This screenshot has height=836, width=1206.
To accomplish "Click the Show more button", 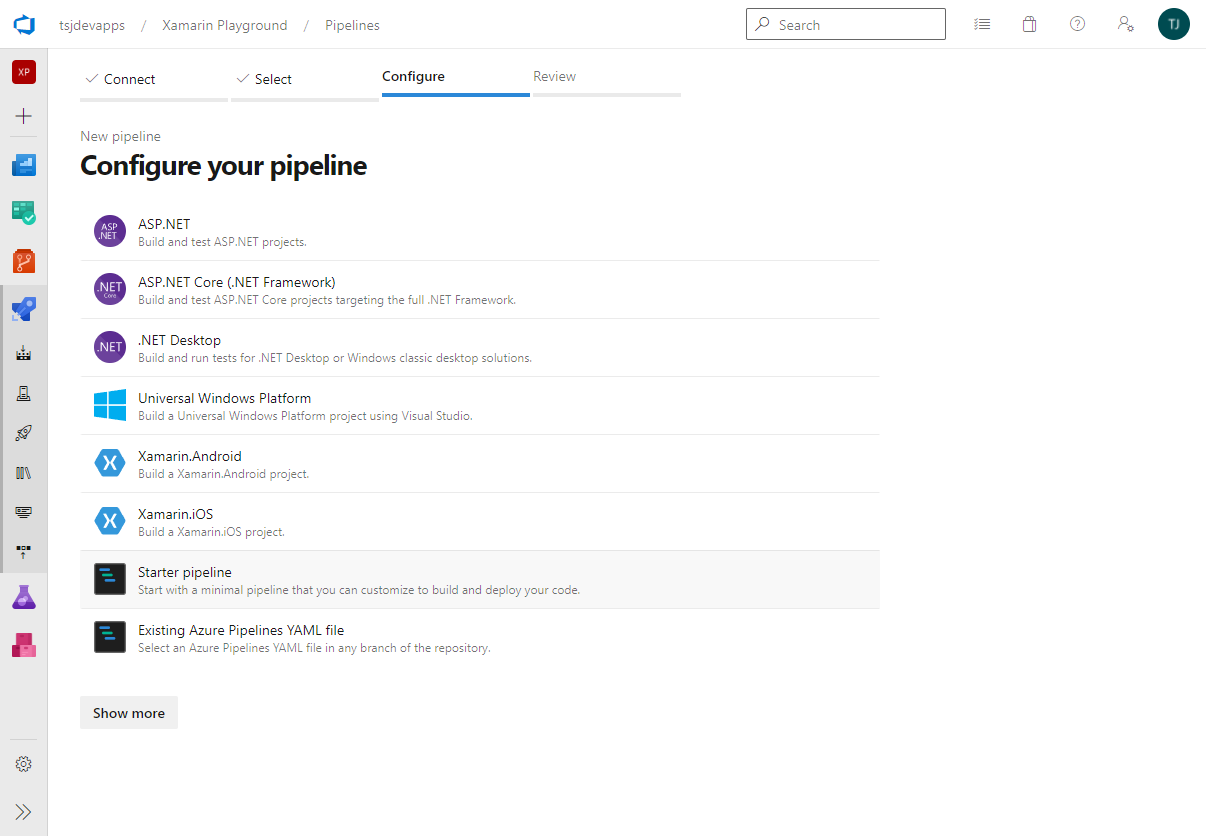I will tap(129, 713).
